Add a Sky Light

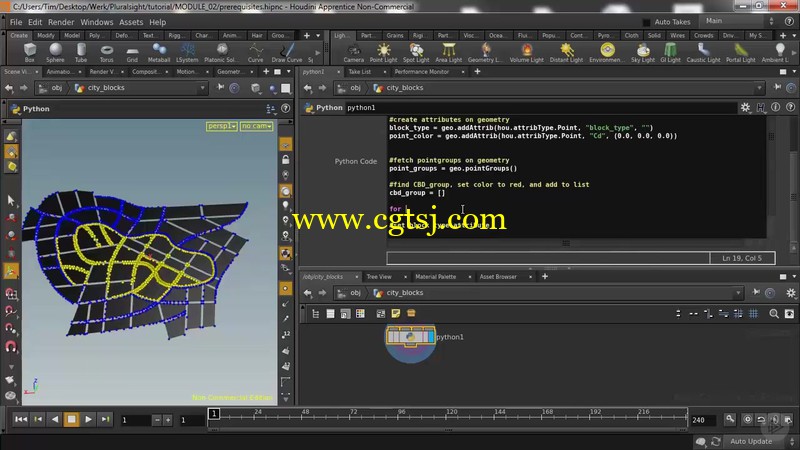[x=643, y=53]
